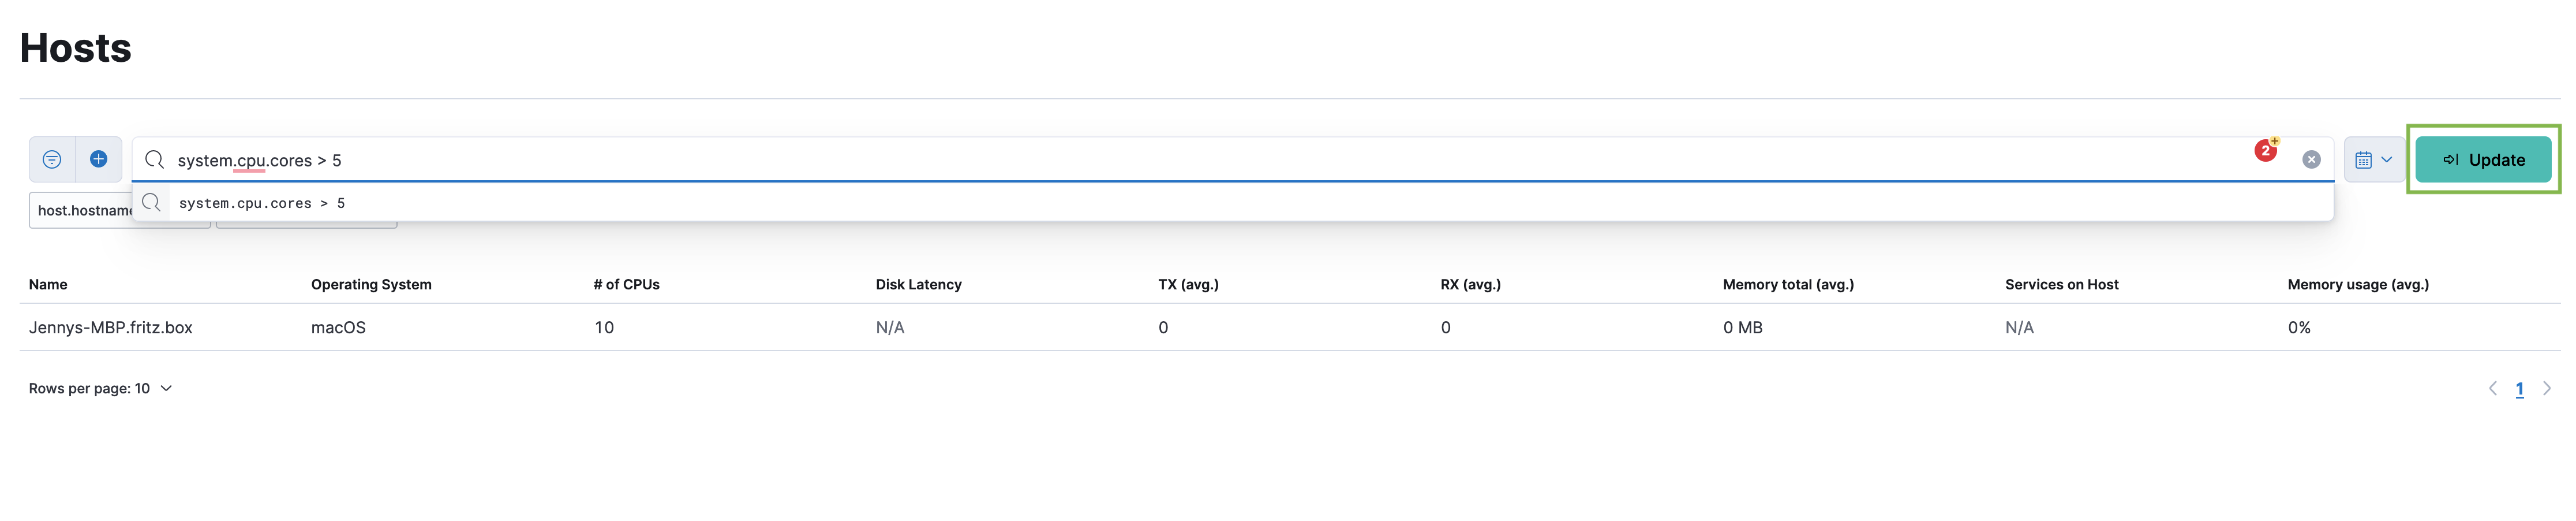Screen dimensions: 2576x521
Task: Click the red badge with number 2
Action: 2266,151
